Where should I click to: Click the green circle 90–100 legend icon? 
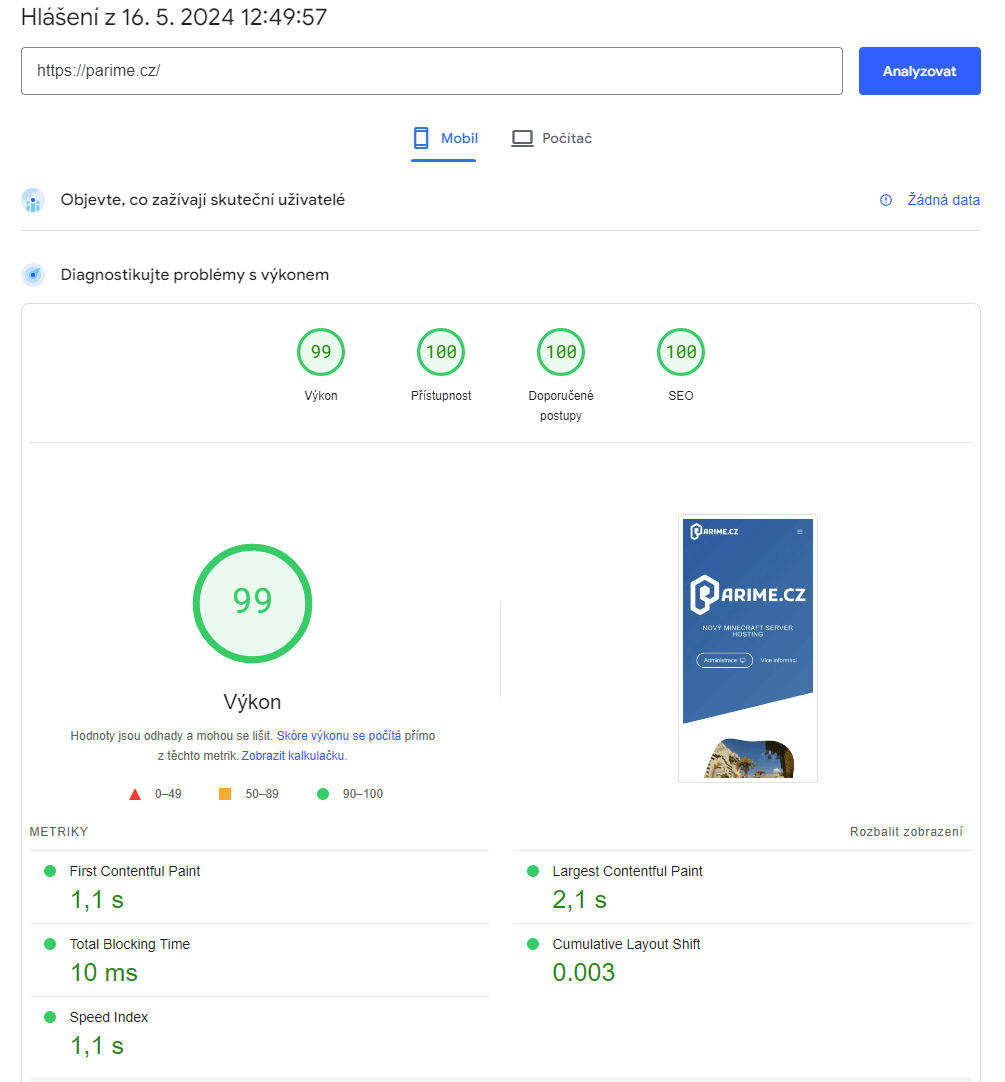(x=323, y=794)
